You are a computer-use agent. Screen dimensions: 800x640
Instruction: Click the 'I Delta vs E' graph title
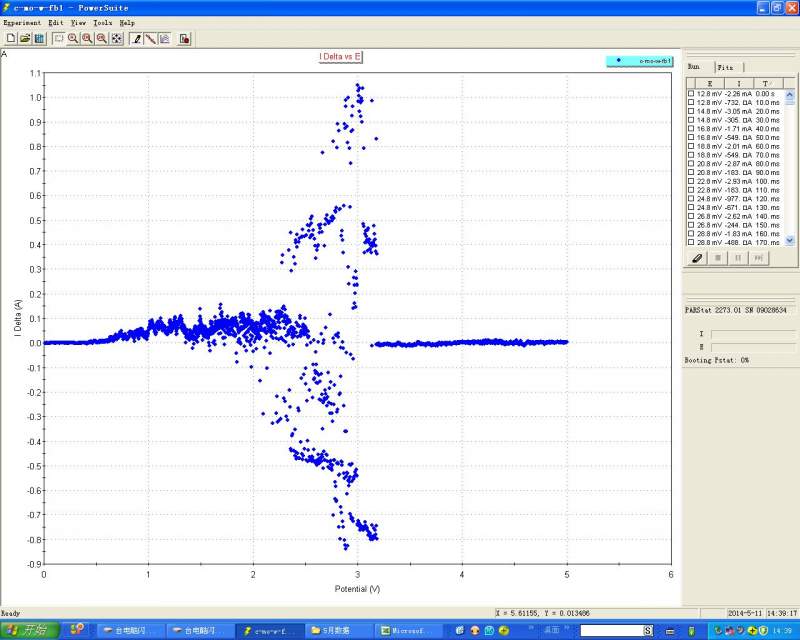[x=340, y=56]
